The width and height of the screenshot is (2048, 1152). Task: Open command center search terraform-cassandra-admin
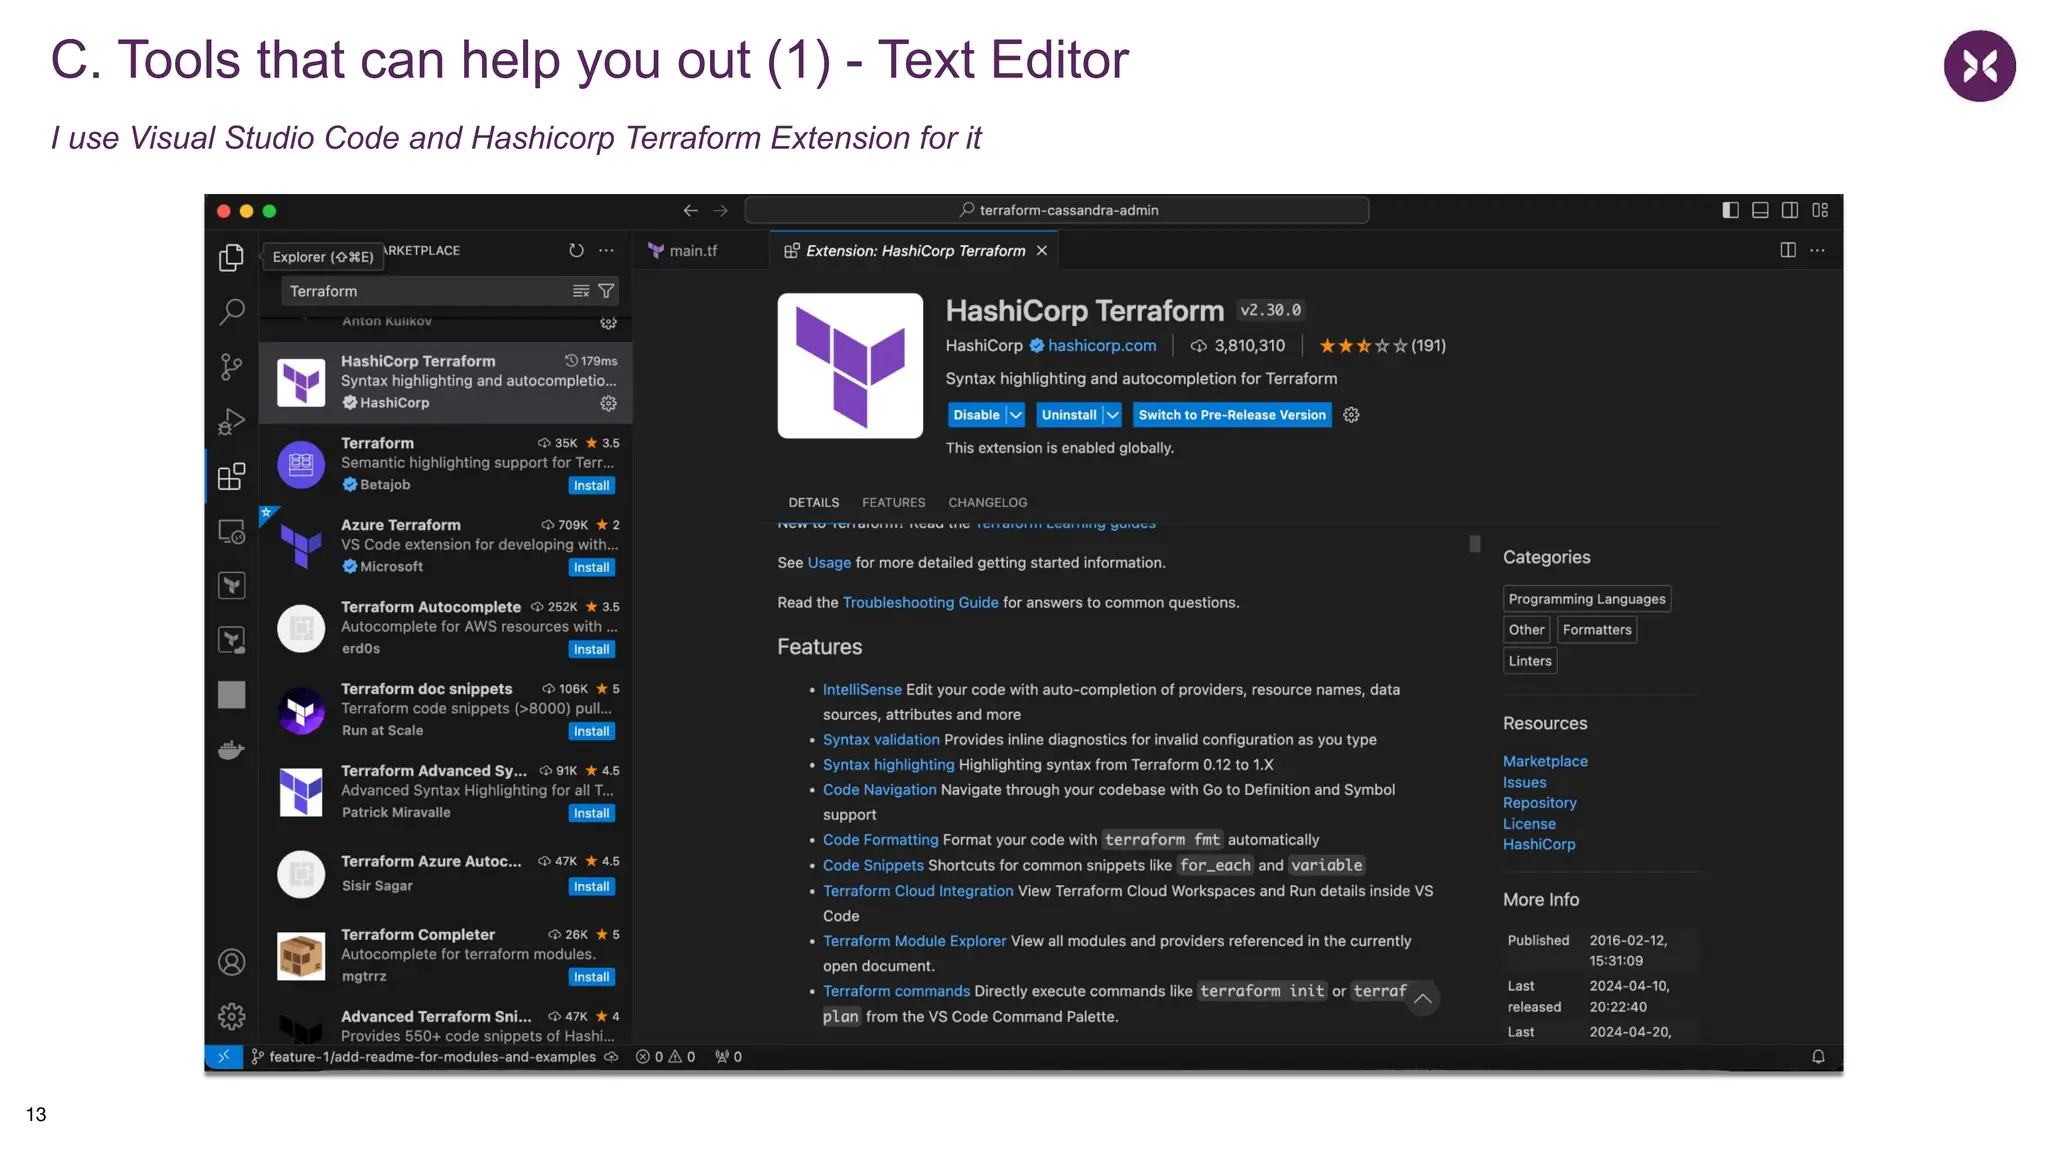1057,210
